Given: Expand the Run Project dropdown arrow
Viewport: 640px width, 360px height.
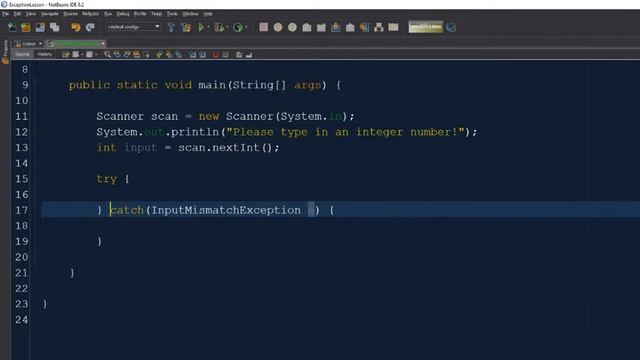Looking at the screenshot, I should tap(208, 27).
